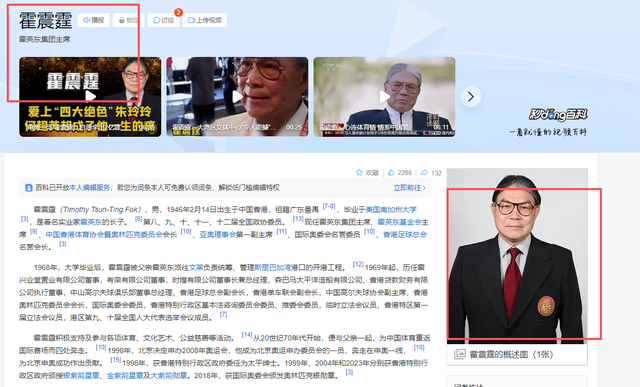The width and height of the screenshot is (640, 387).
Task: Open the 银紫荆星章 link
Action: point(81,376)
